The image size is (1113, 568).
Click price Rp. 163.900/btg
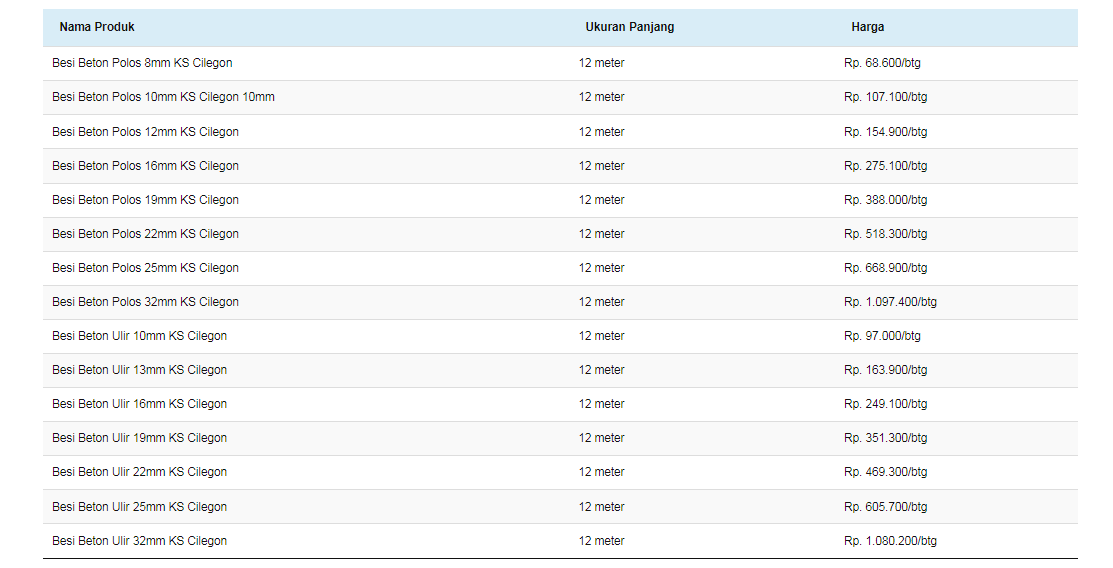click(x=886, y=370)
